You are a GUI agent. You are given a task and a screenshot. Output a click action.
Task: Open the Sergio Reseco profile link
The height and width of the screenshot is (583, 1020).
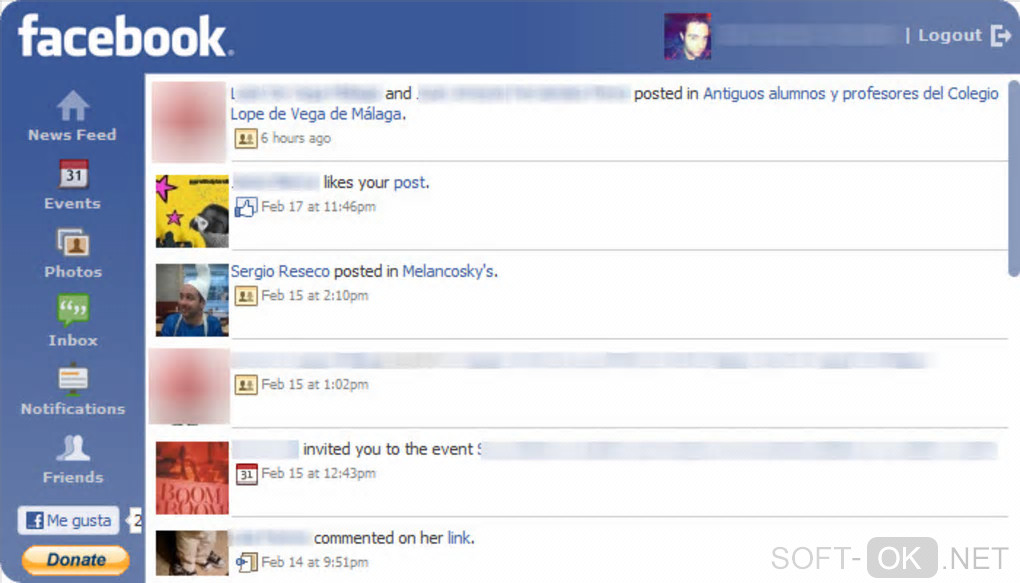(x=280, y=271)
